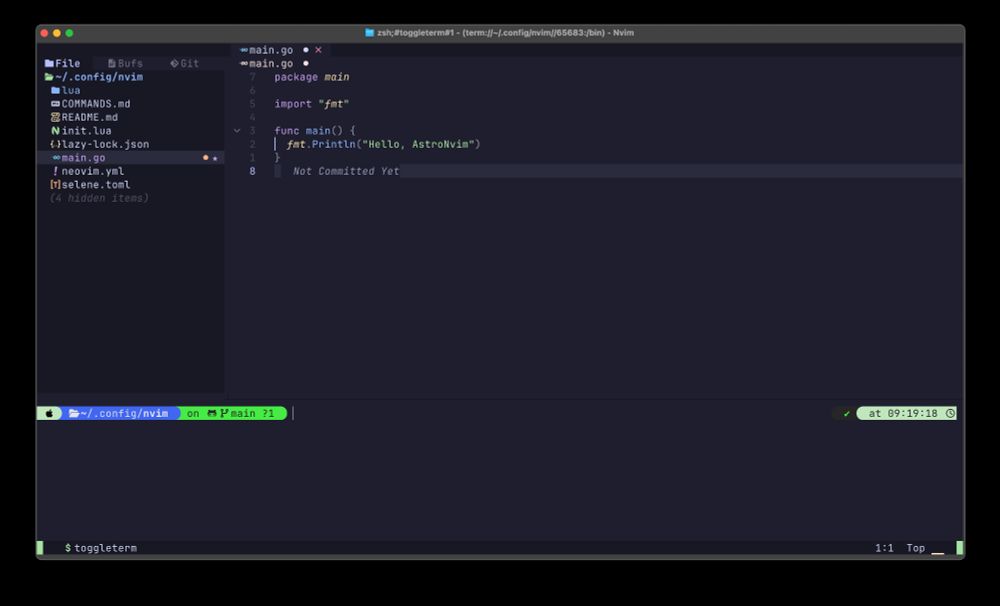This screenshot has height=606, width=1000.
Task: Close the main.go buffer tab
Action: click(x=318, y=50)
